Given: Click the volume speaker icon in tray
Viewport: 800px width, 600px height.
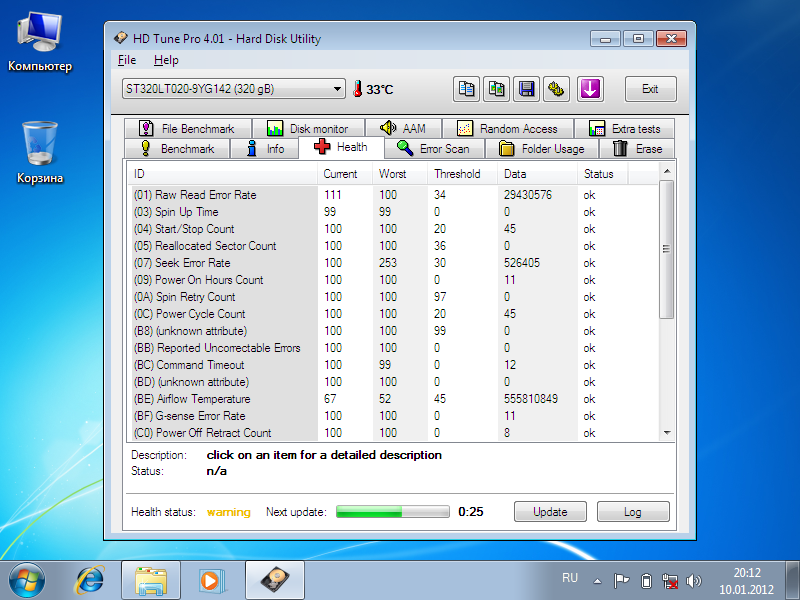Looking at the screenshot, I should point(695,580).
